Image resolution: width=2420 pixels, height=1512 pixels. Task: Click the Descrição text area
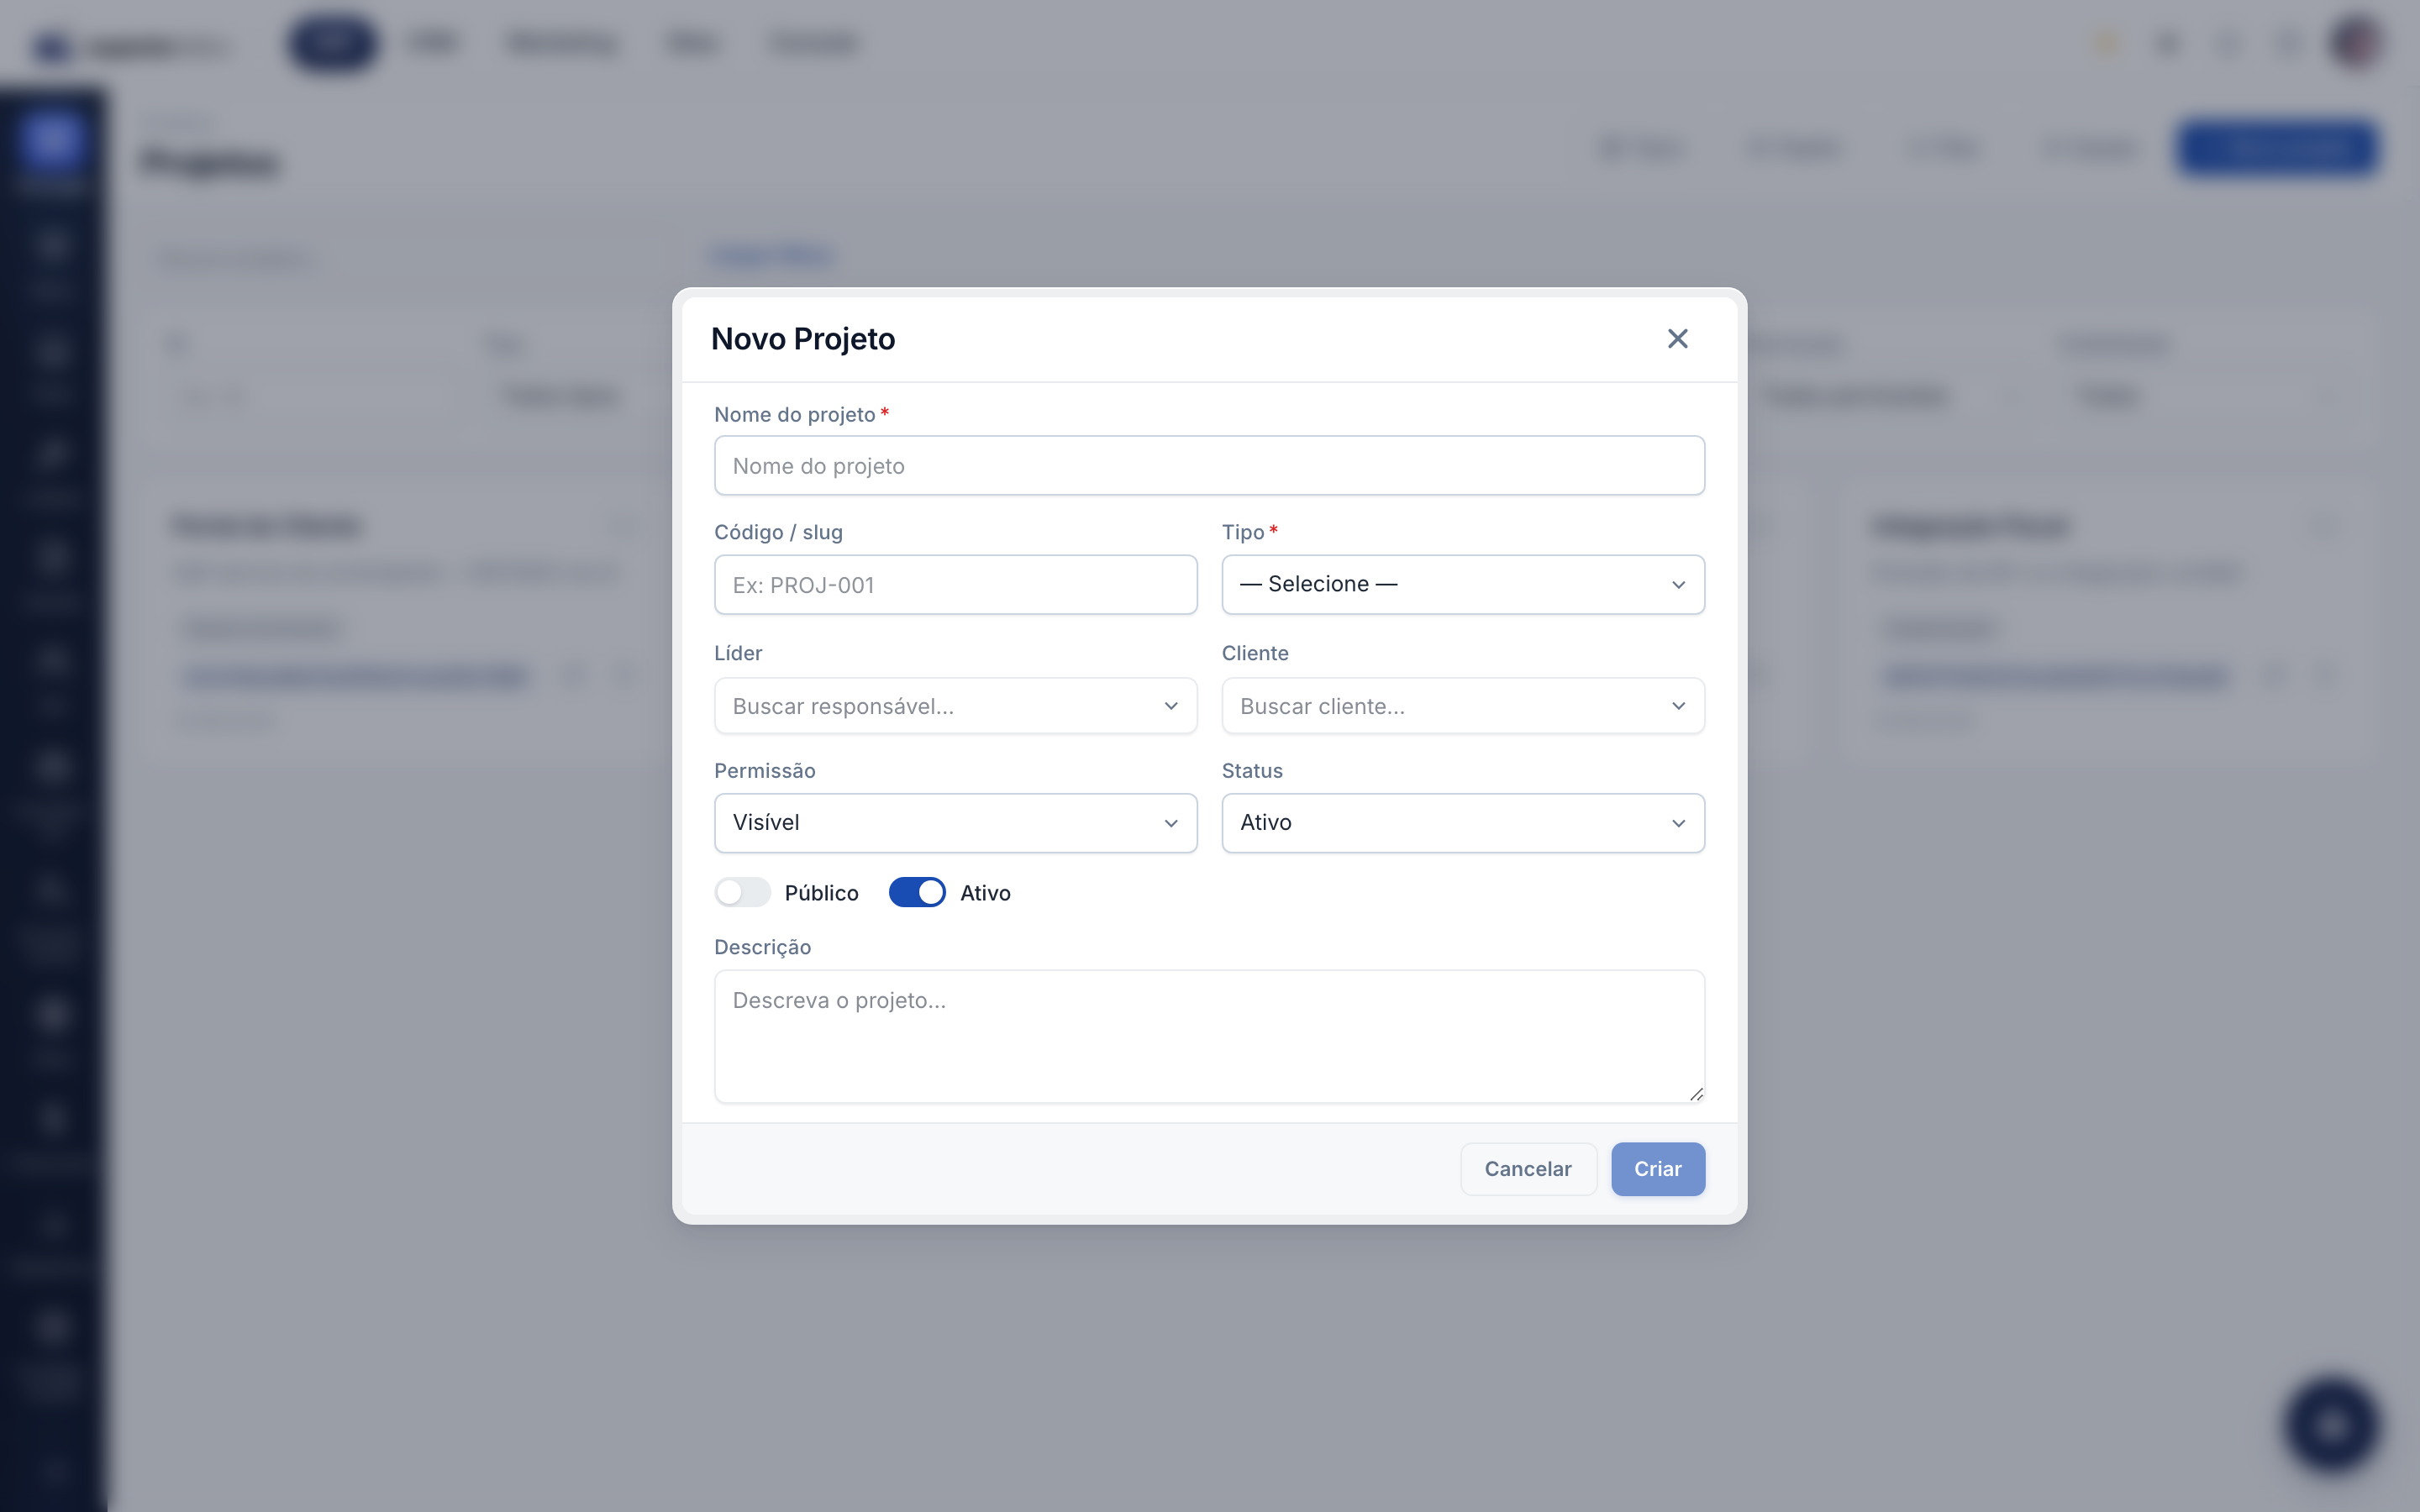point(1209,1036)
